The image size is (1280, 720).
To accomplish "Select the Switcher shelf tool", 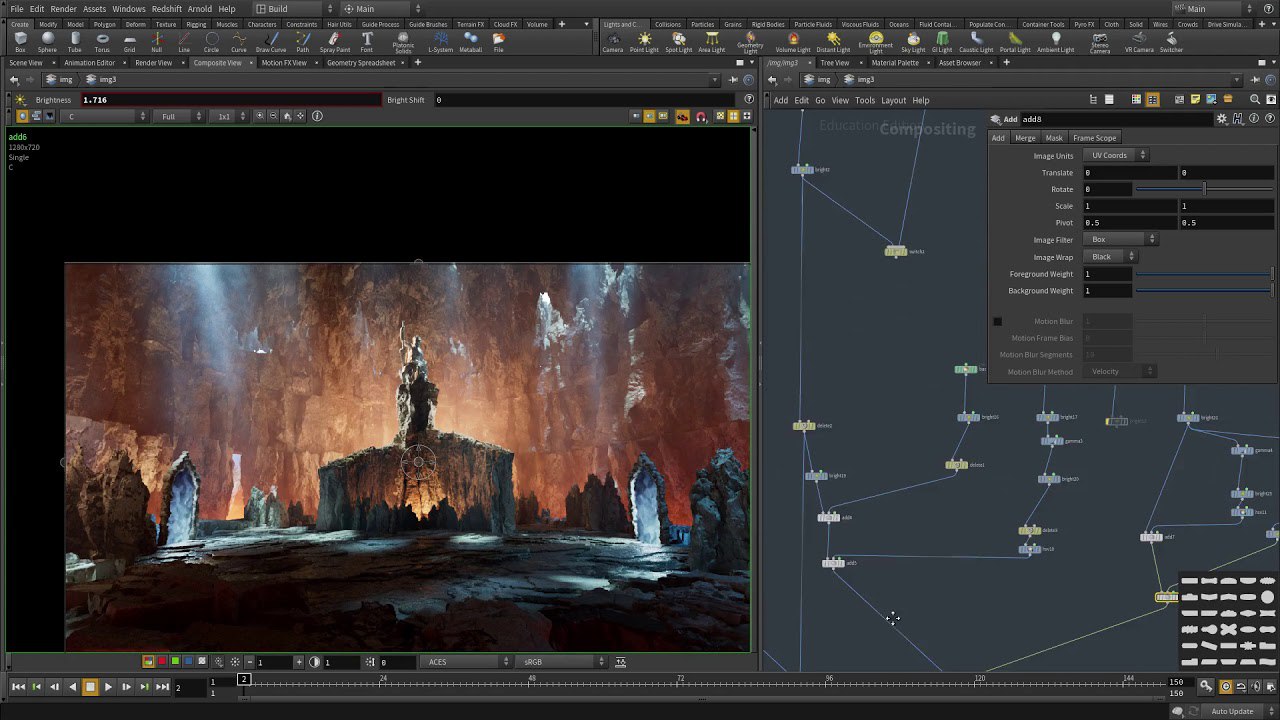I will [1171, 42].
